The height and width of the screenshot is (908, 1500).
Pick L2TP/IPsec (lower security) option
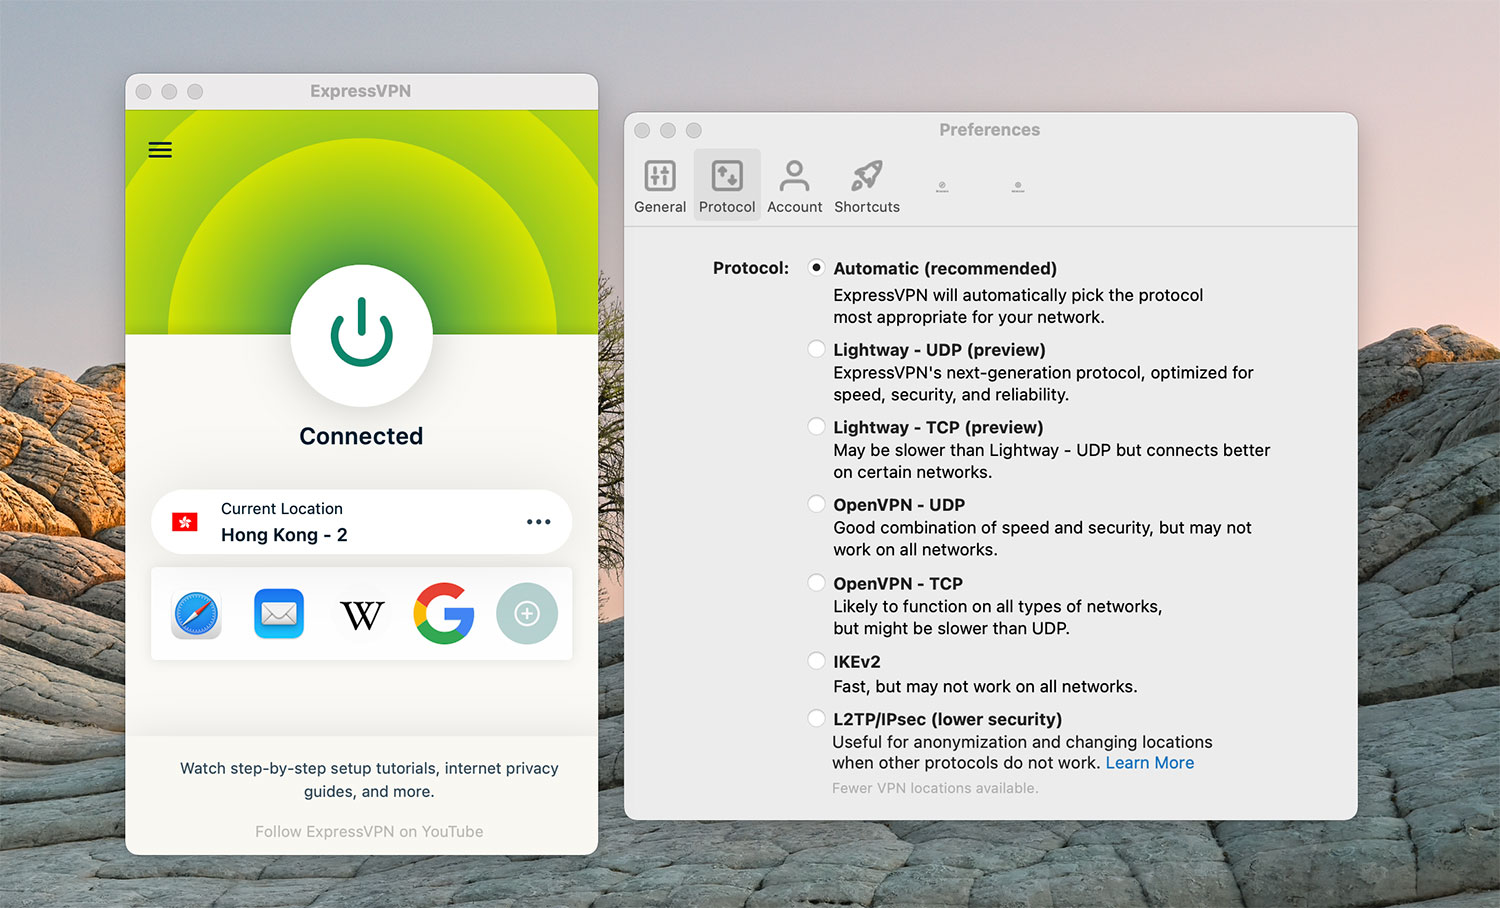tap(817, 719)
